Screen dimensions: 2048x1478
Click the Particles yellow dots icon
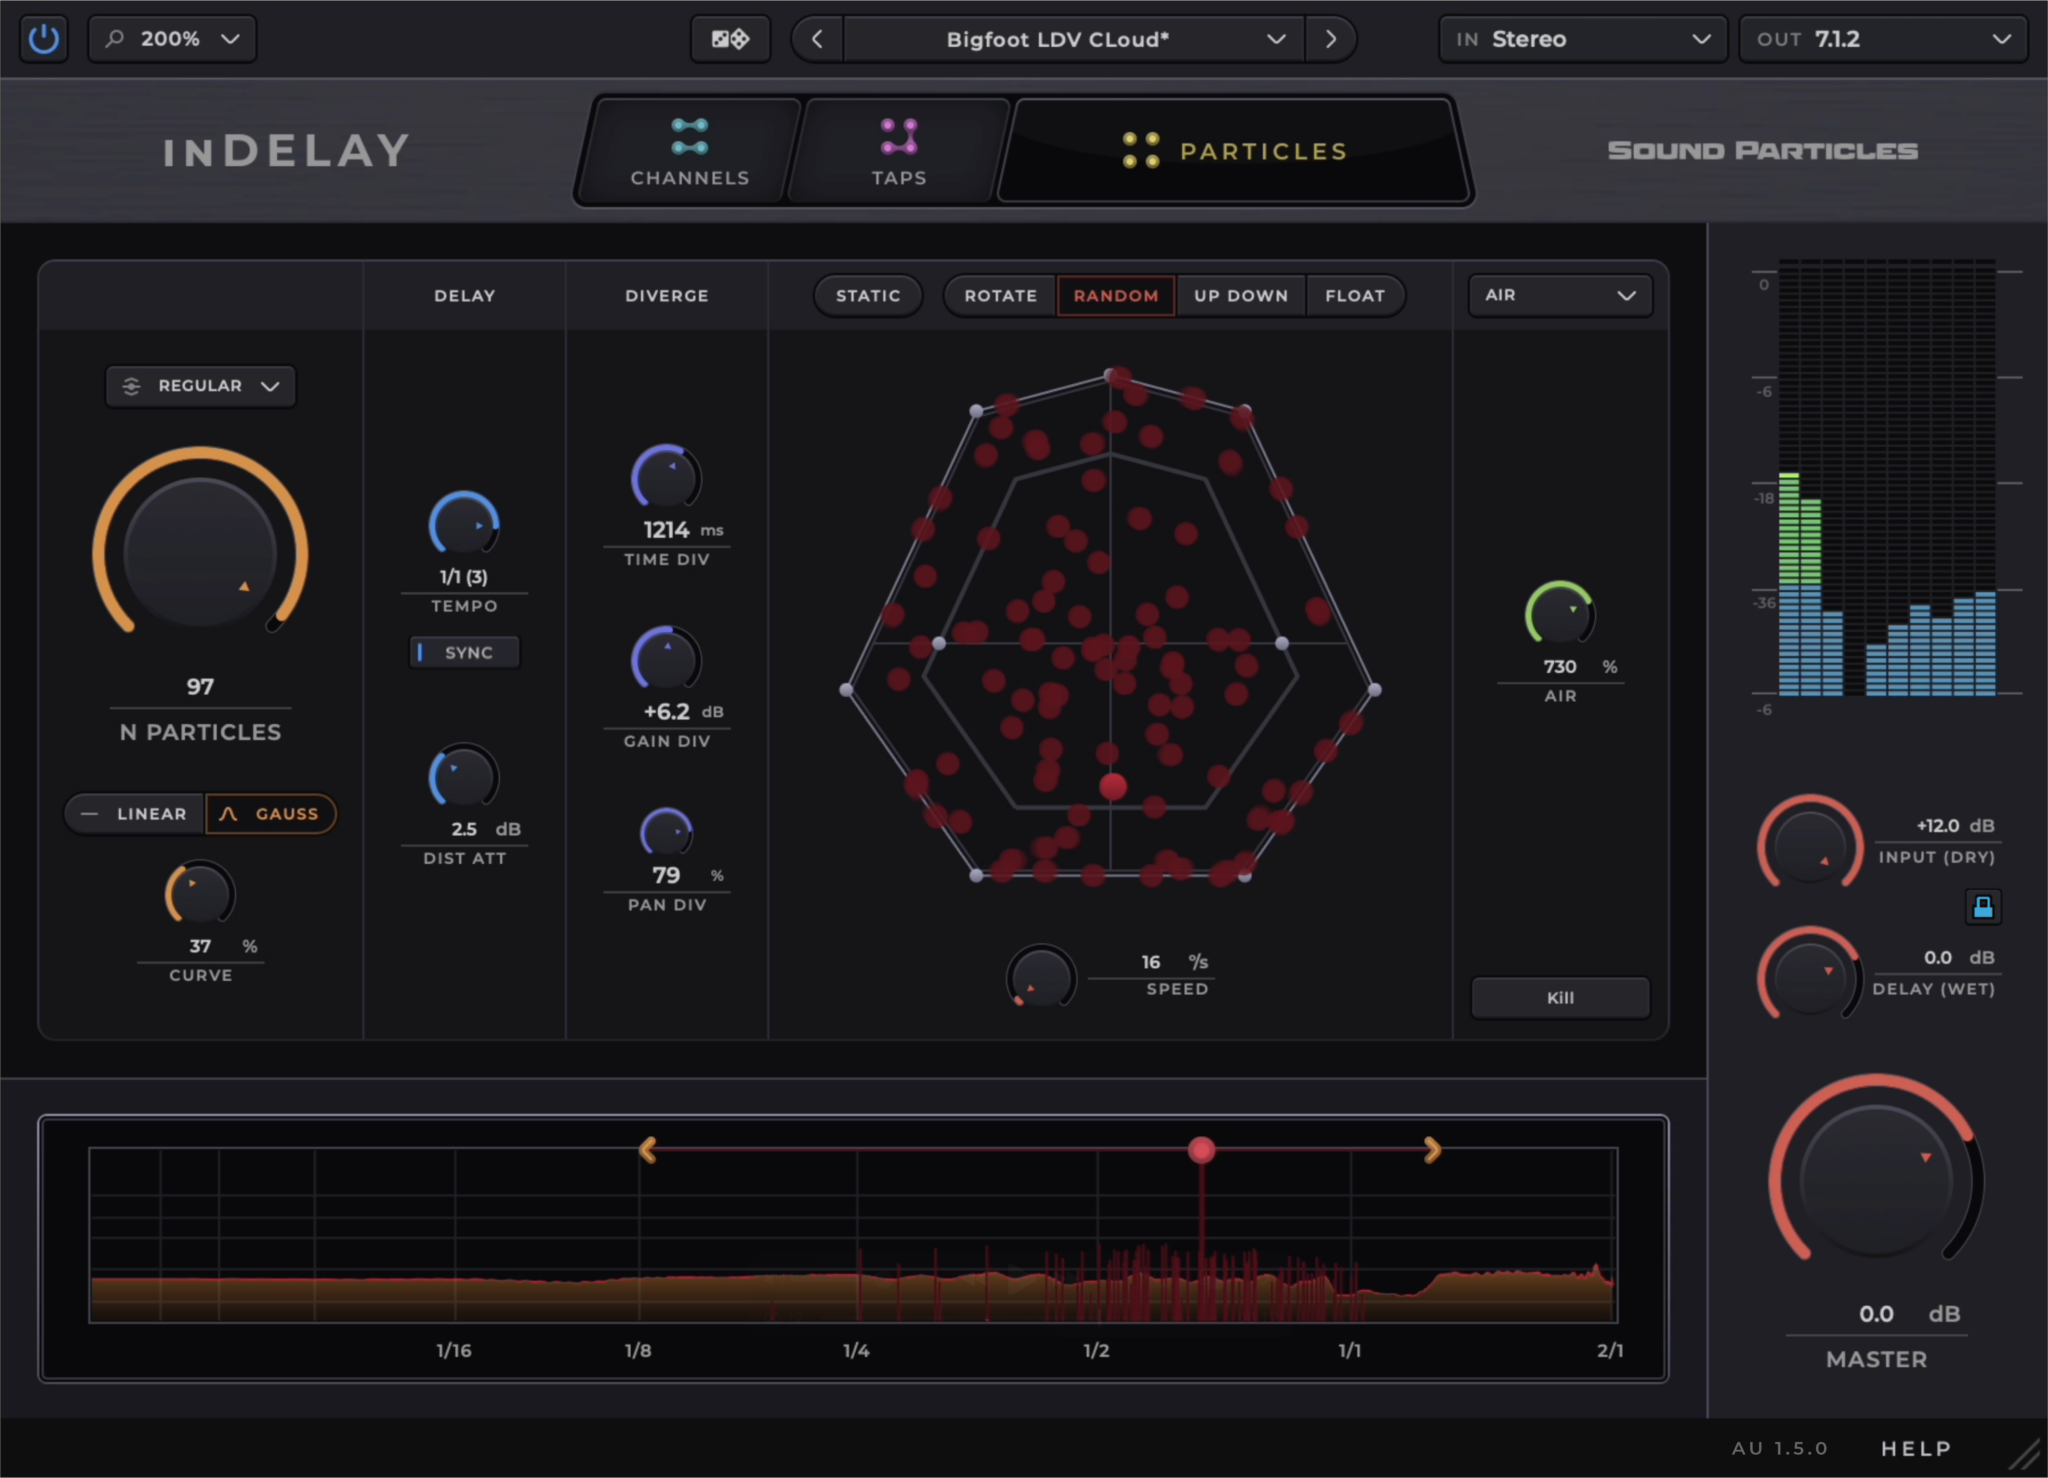tap(1141, 150)
